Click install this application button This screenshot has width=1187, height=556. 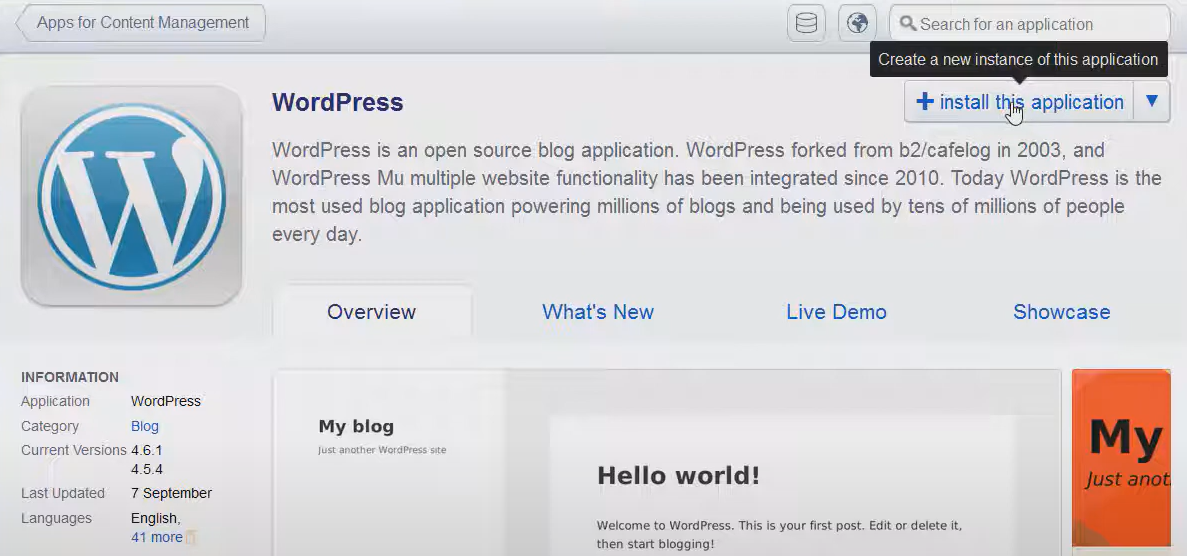[1019, 102]
